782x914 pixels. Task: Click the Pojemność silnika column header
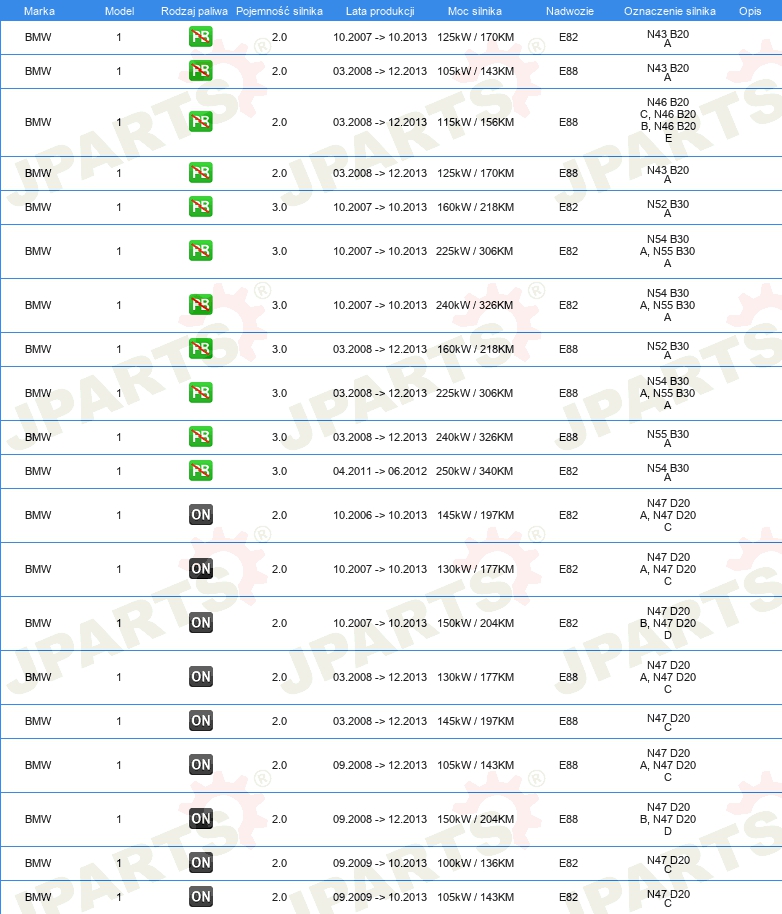[279, 11]
